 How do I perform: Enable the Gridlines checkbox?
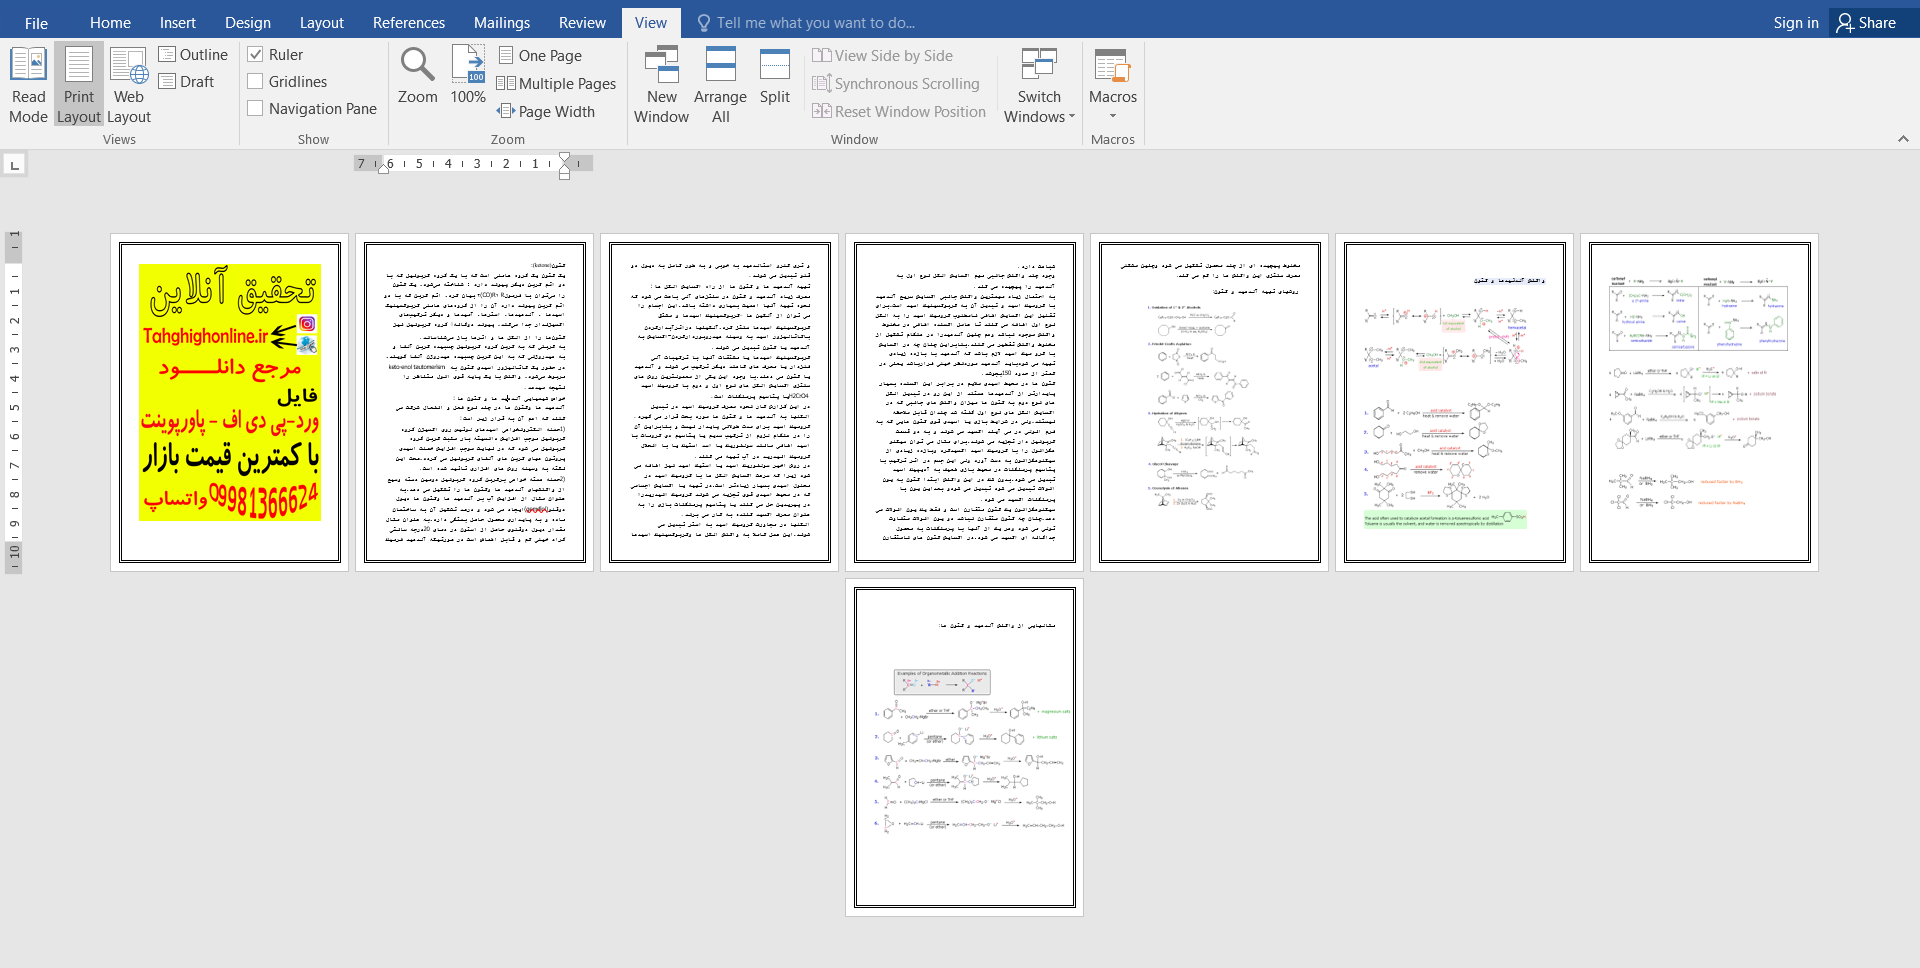(x=256, y=82)
